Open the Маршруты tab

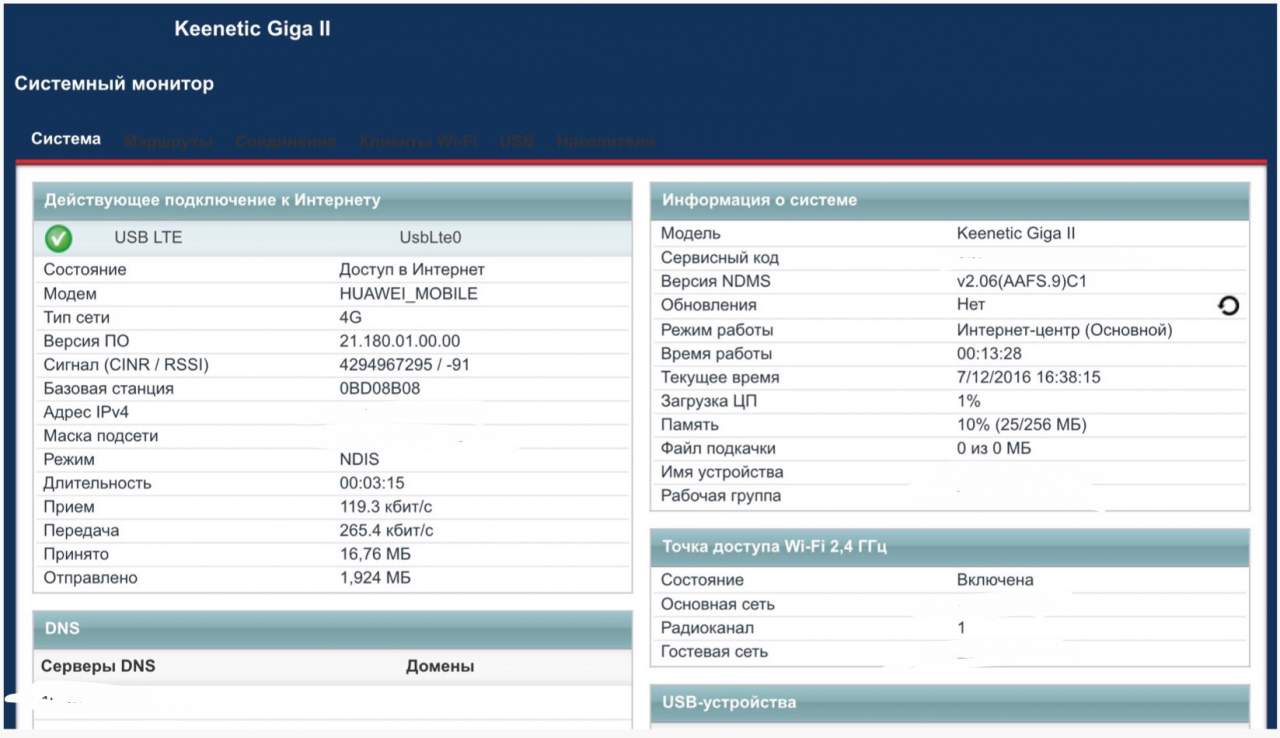click(x=168, y=141)
